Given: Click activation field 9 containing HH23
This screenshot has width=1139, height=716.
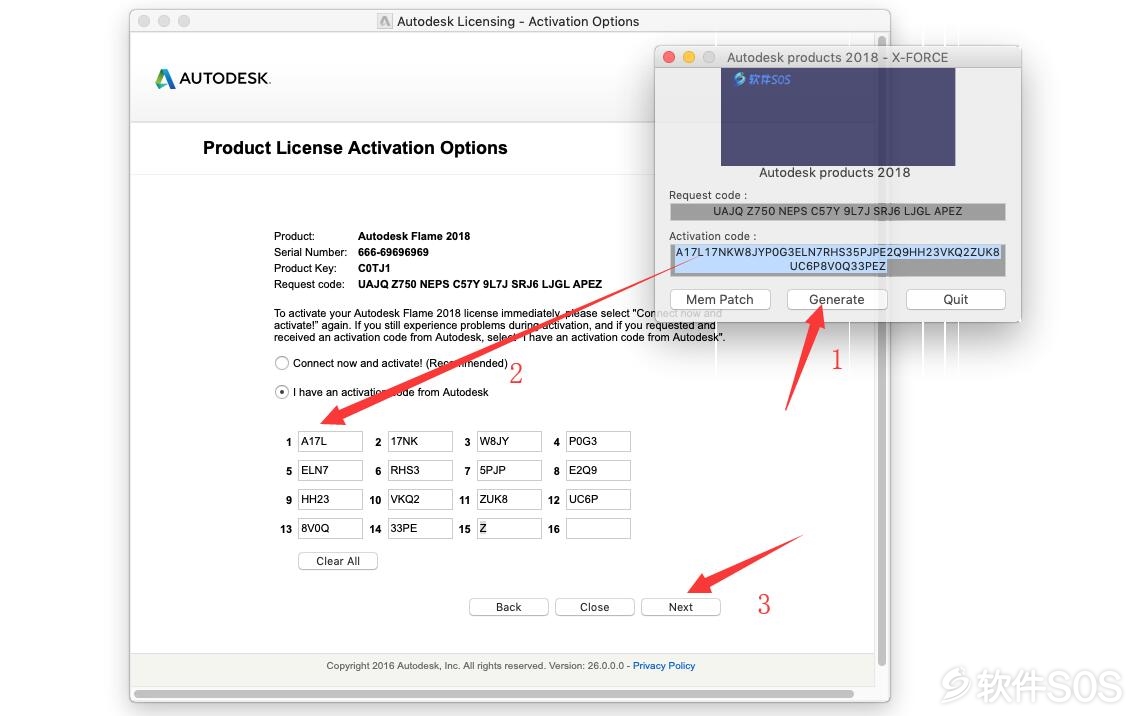Looking at the screenshot, I should tap(331, 500).
